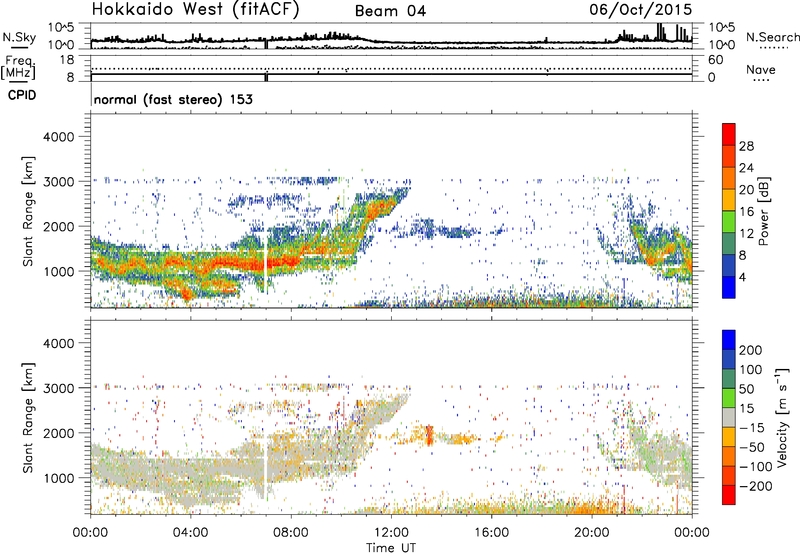Select the '1000' tick in the velocity panel
The height and width of the screenshot is (554, 800).
tap(59, 478)
